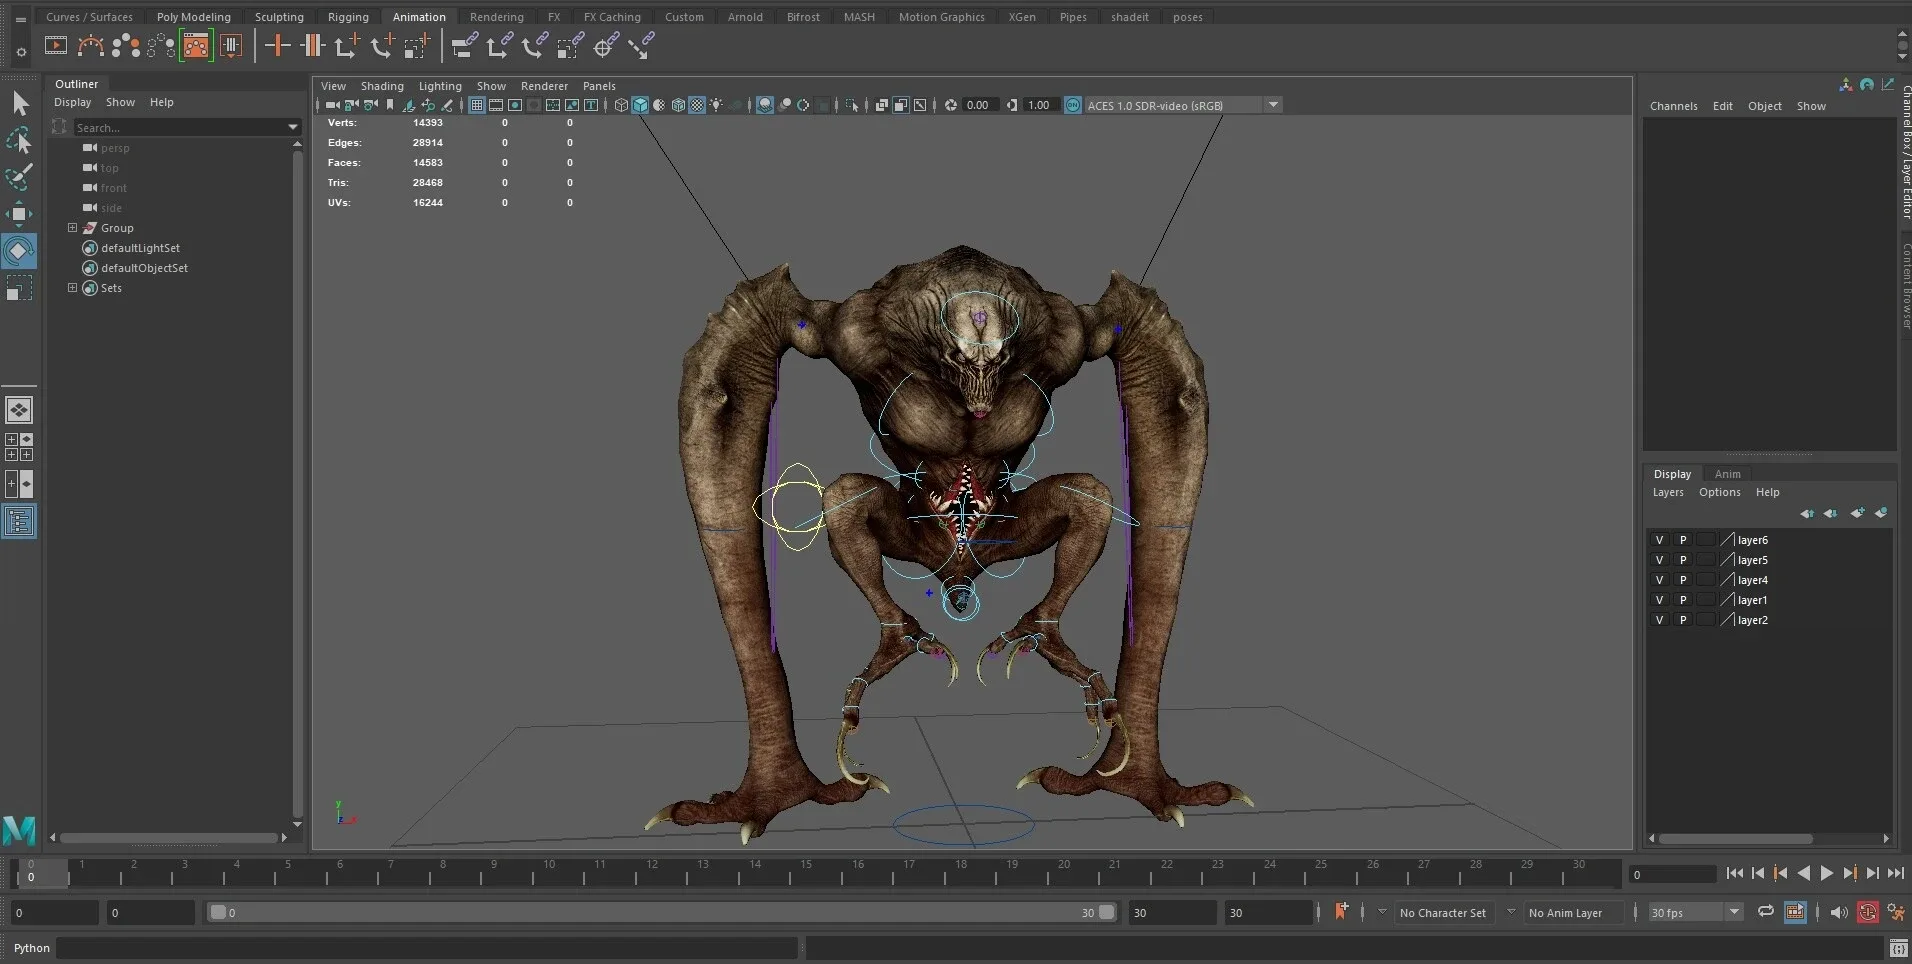
Task: Click the Set Key on Animated shelf icon
Action: pyautogui.click(x=312, y=45)
